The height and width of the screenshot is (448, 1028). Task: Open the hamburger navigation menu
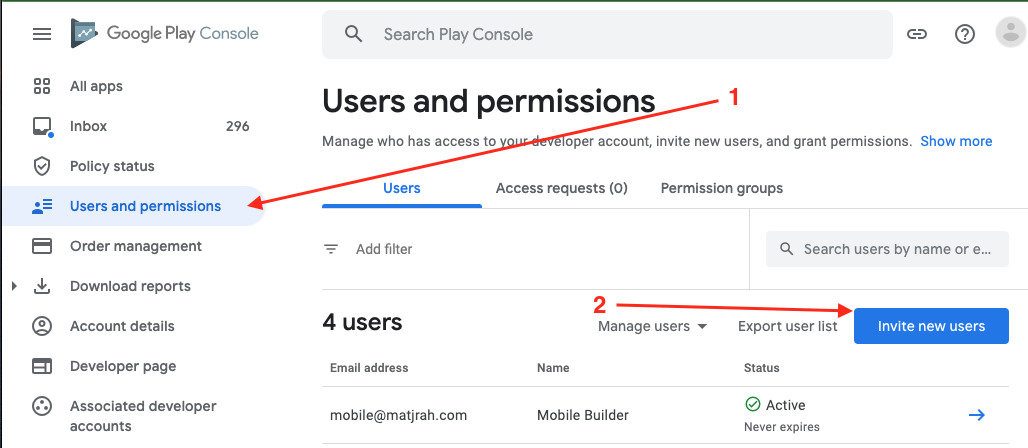click(42, 34)
